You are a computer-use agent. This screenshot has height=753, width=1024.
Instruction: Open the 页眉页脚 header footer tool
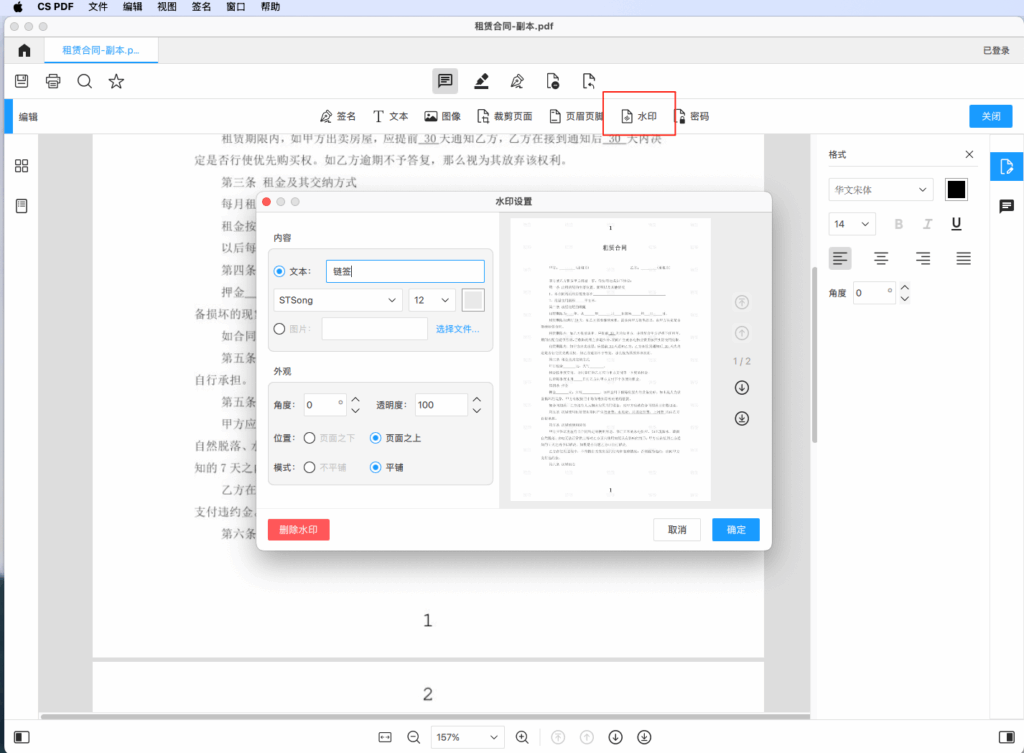[576, 116]
